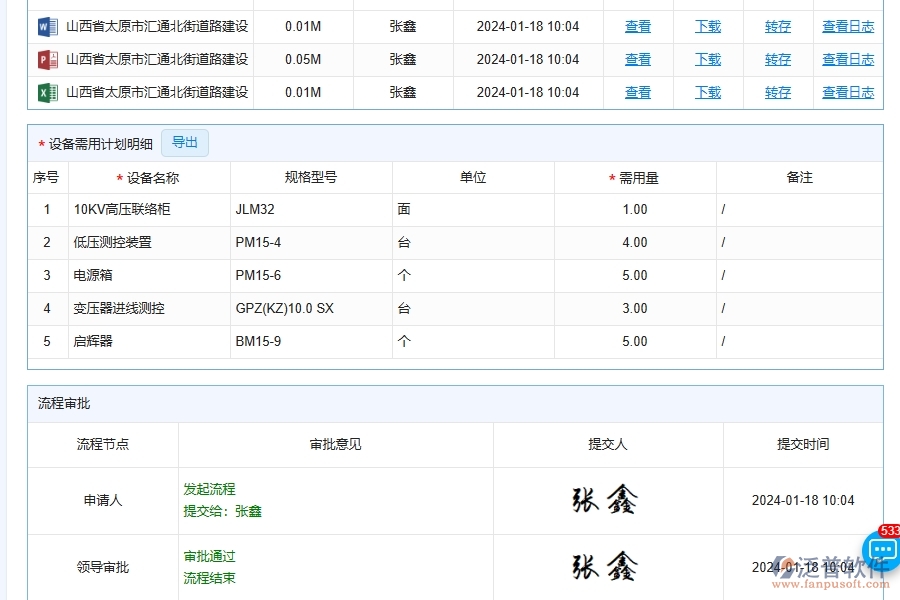Viewport: 900px width, 600px height.
Task: Click 下载 link on the PDF row
Action: coord(707,59)
